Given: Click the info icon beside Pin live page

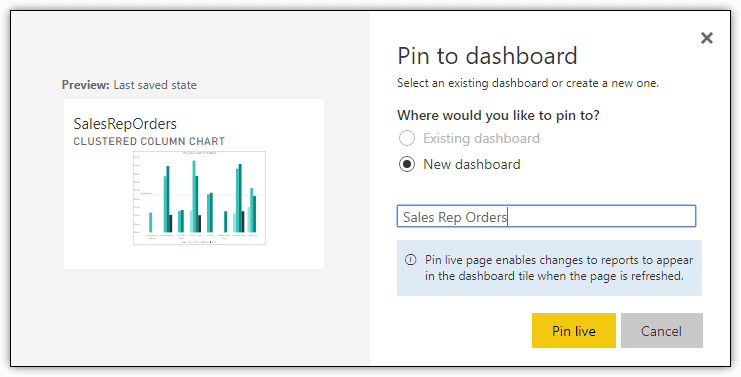Looking at the screenshot, I should point(411,260).
